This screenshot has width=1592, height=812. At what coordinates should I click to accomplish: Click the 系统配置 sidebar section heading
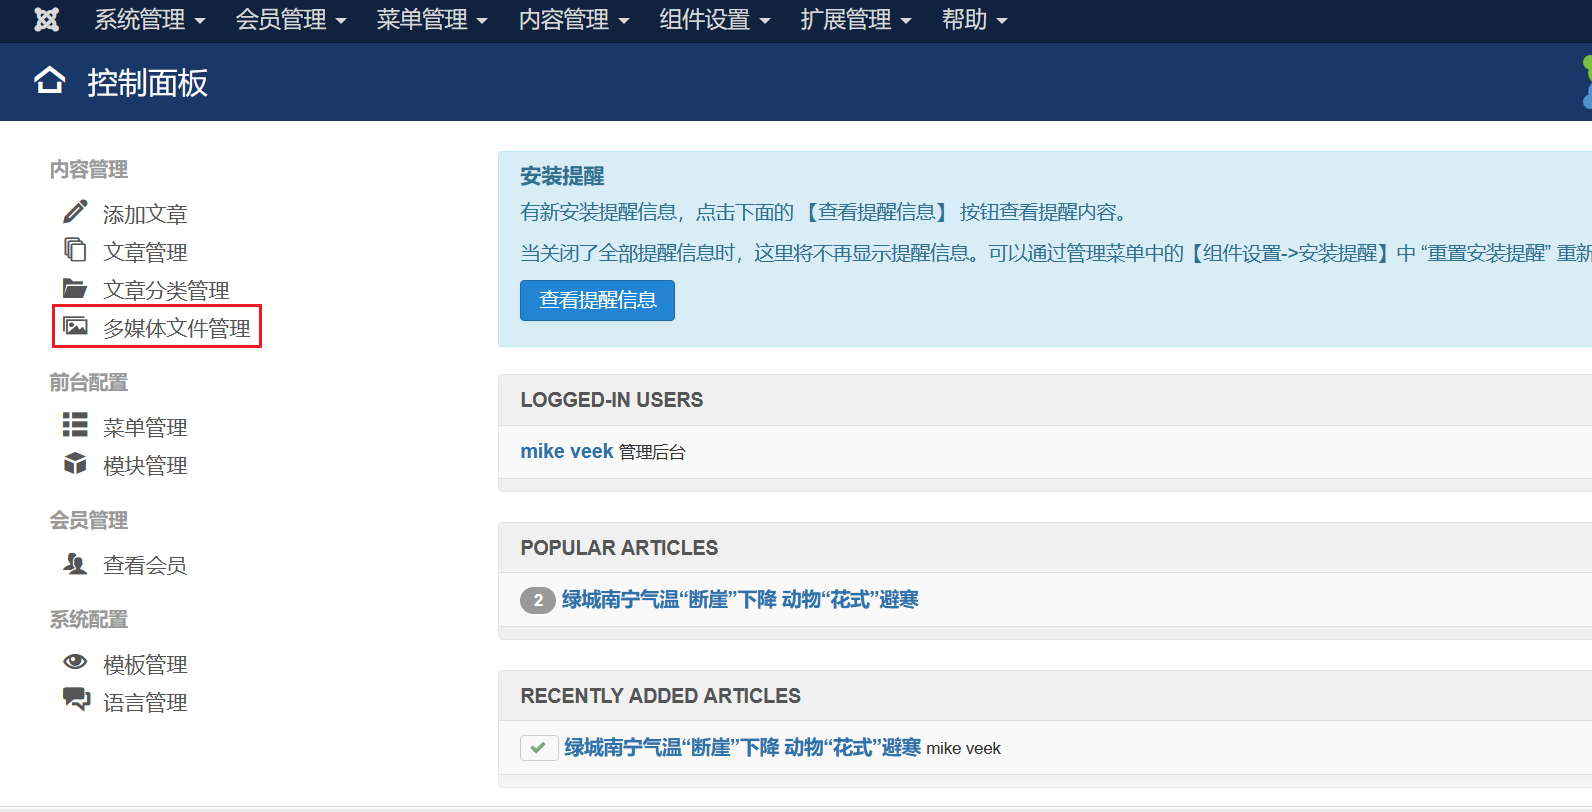pyautogui.click(x=89, y=619)
